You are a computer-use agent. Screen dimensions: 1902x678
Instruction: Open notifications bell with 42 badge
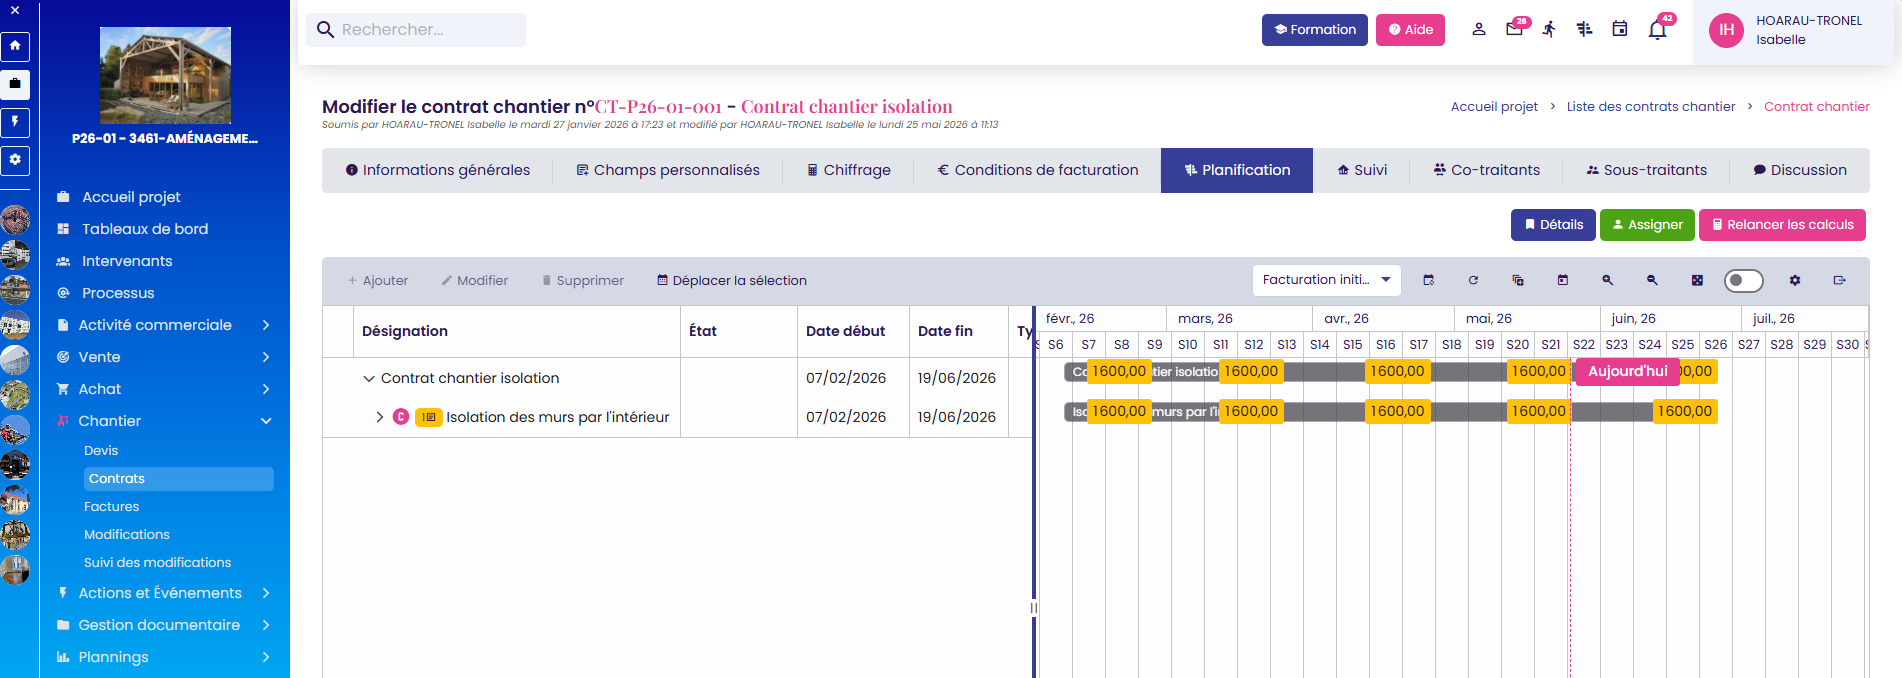tap(1658, 29)
